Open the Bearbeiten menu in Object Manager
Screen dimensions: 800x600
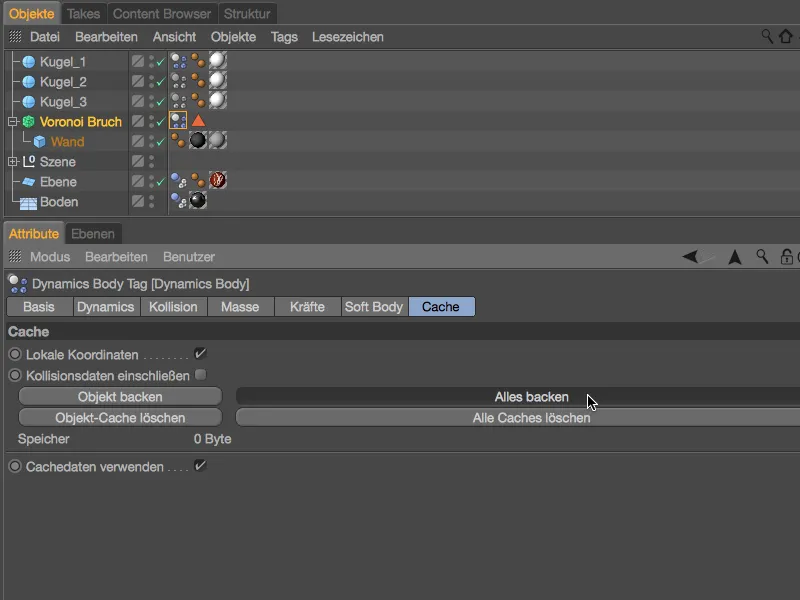point(106,37)
